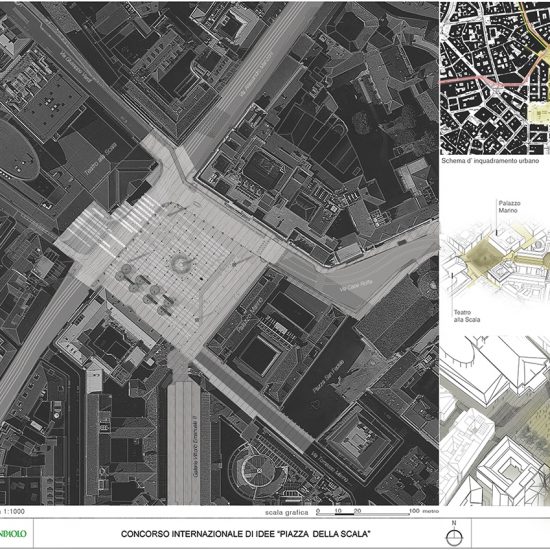550x550 pixels.
Task: Click the circular dome roof near Via Tommaso Marino
Action: 259,470
